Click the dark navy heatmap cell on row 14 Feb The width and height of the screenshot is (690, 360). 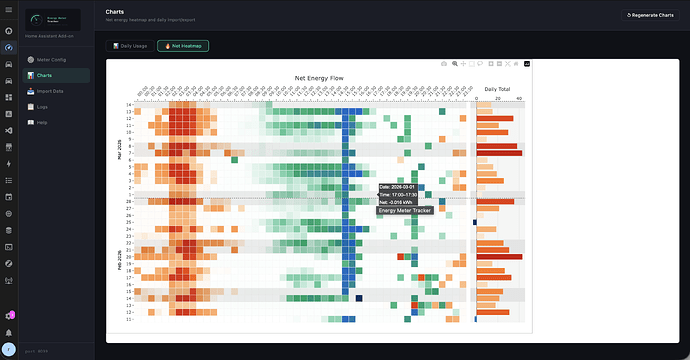coord(359,298)
